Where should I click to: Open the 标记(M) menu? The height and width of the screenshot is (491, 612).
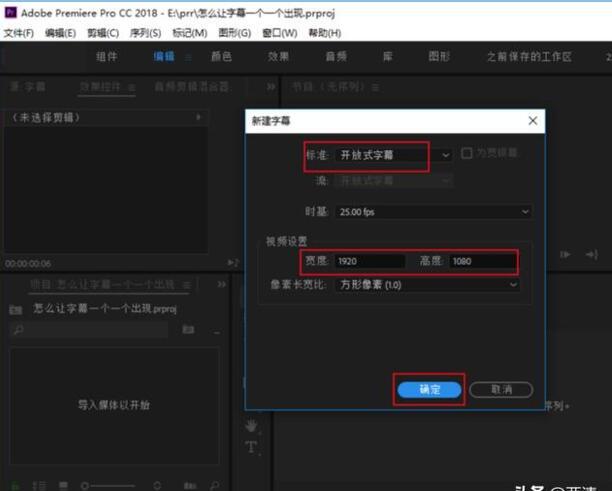pyautogui.click(x=190, y=33)
